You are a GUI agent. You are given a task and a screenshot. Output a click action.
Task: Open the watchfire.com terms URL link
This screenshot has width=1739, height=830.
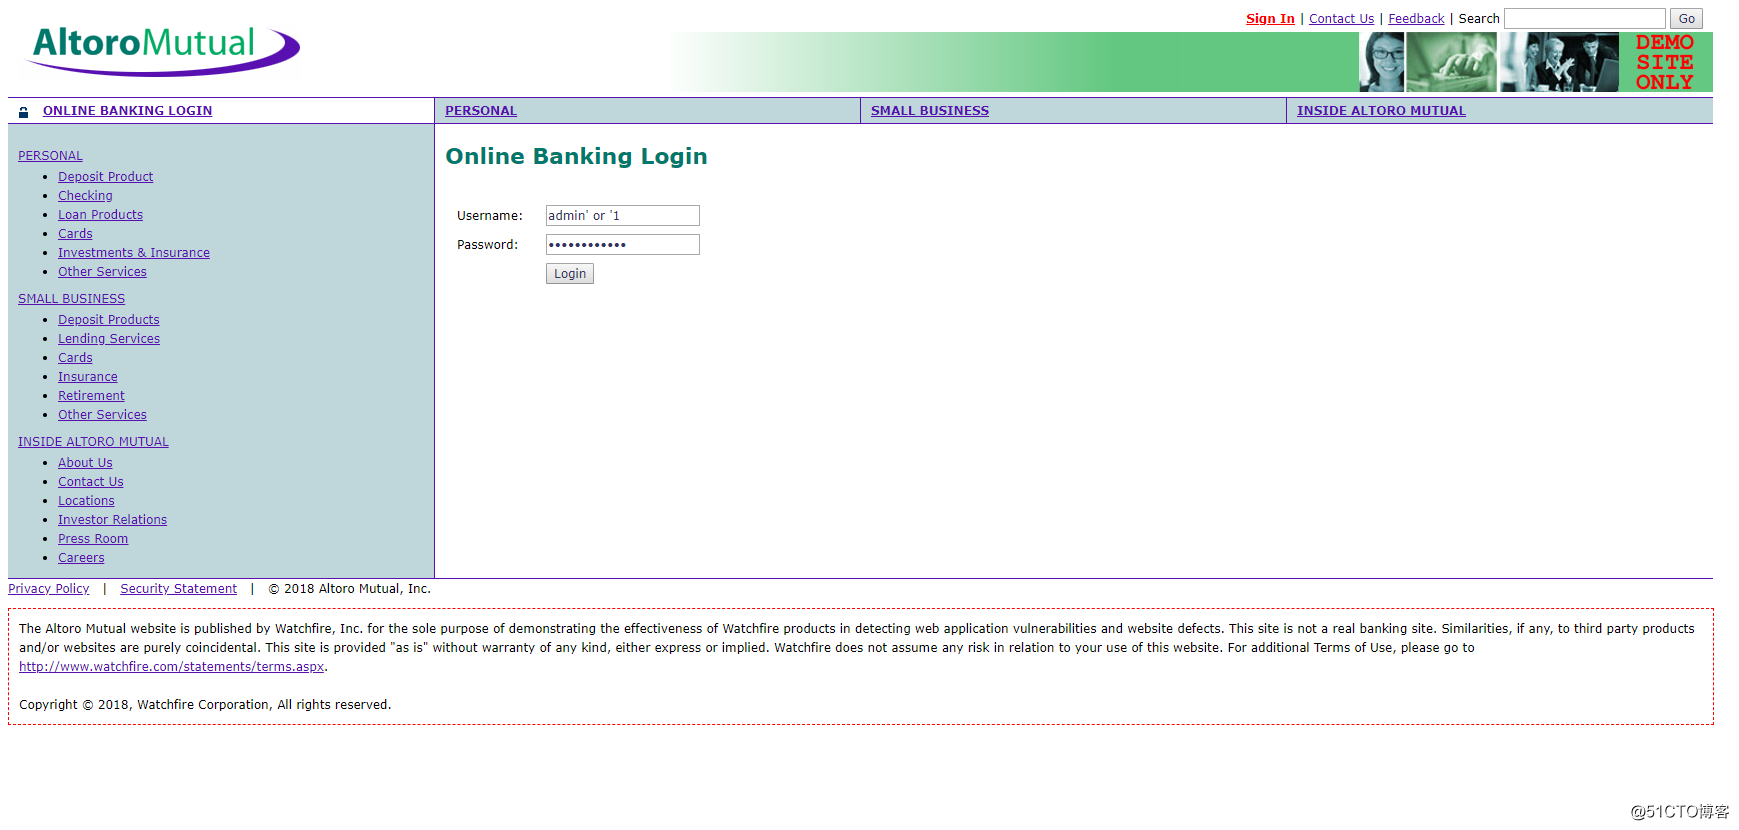tap(172, 667)
